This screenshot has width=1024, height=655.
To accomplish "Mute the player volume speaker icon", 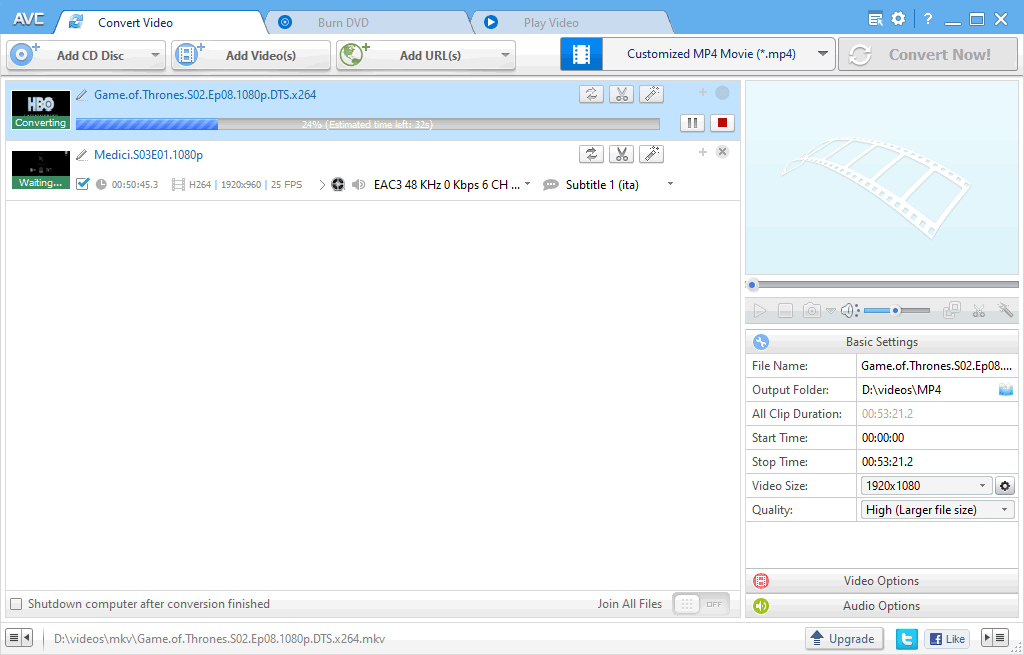I will point(849,311).
